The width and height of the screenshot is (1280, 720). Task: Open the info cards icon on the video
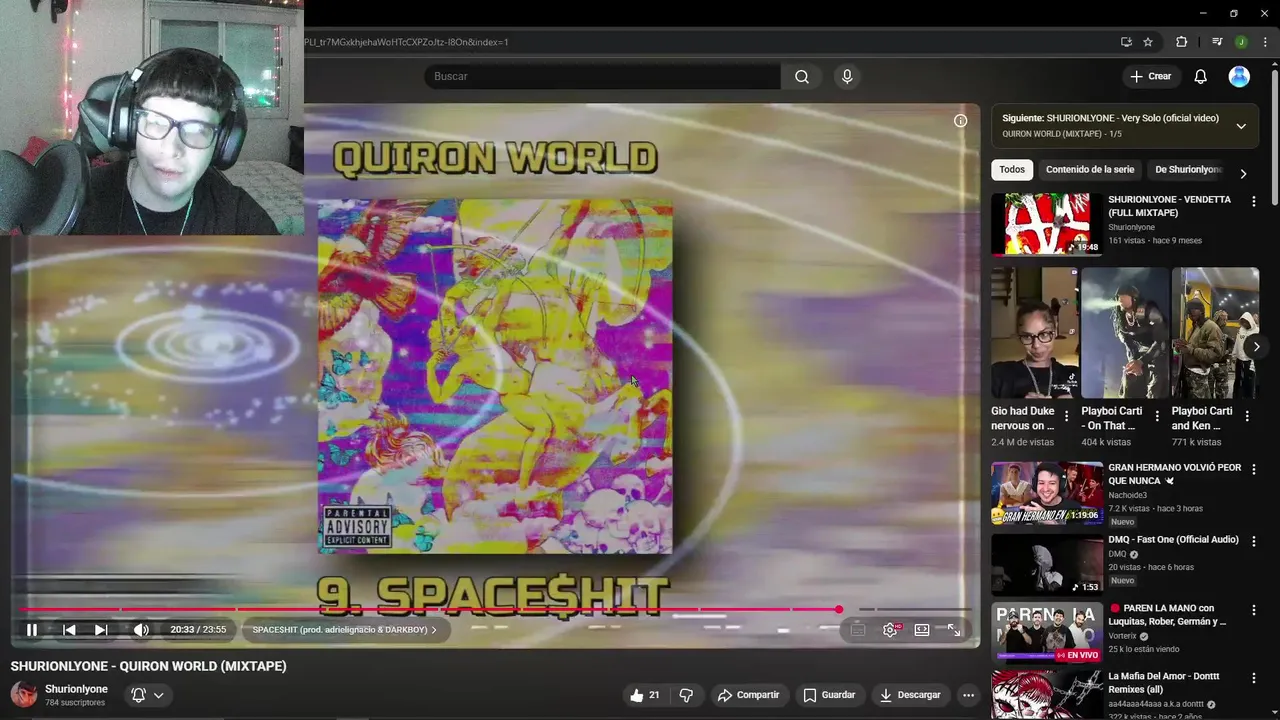[960, 121]
